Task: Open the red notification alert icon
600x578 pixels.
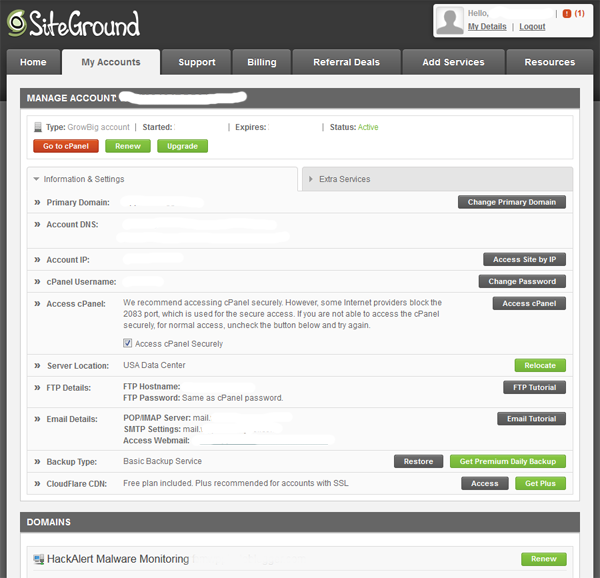Action: point(567,14)
